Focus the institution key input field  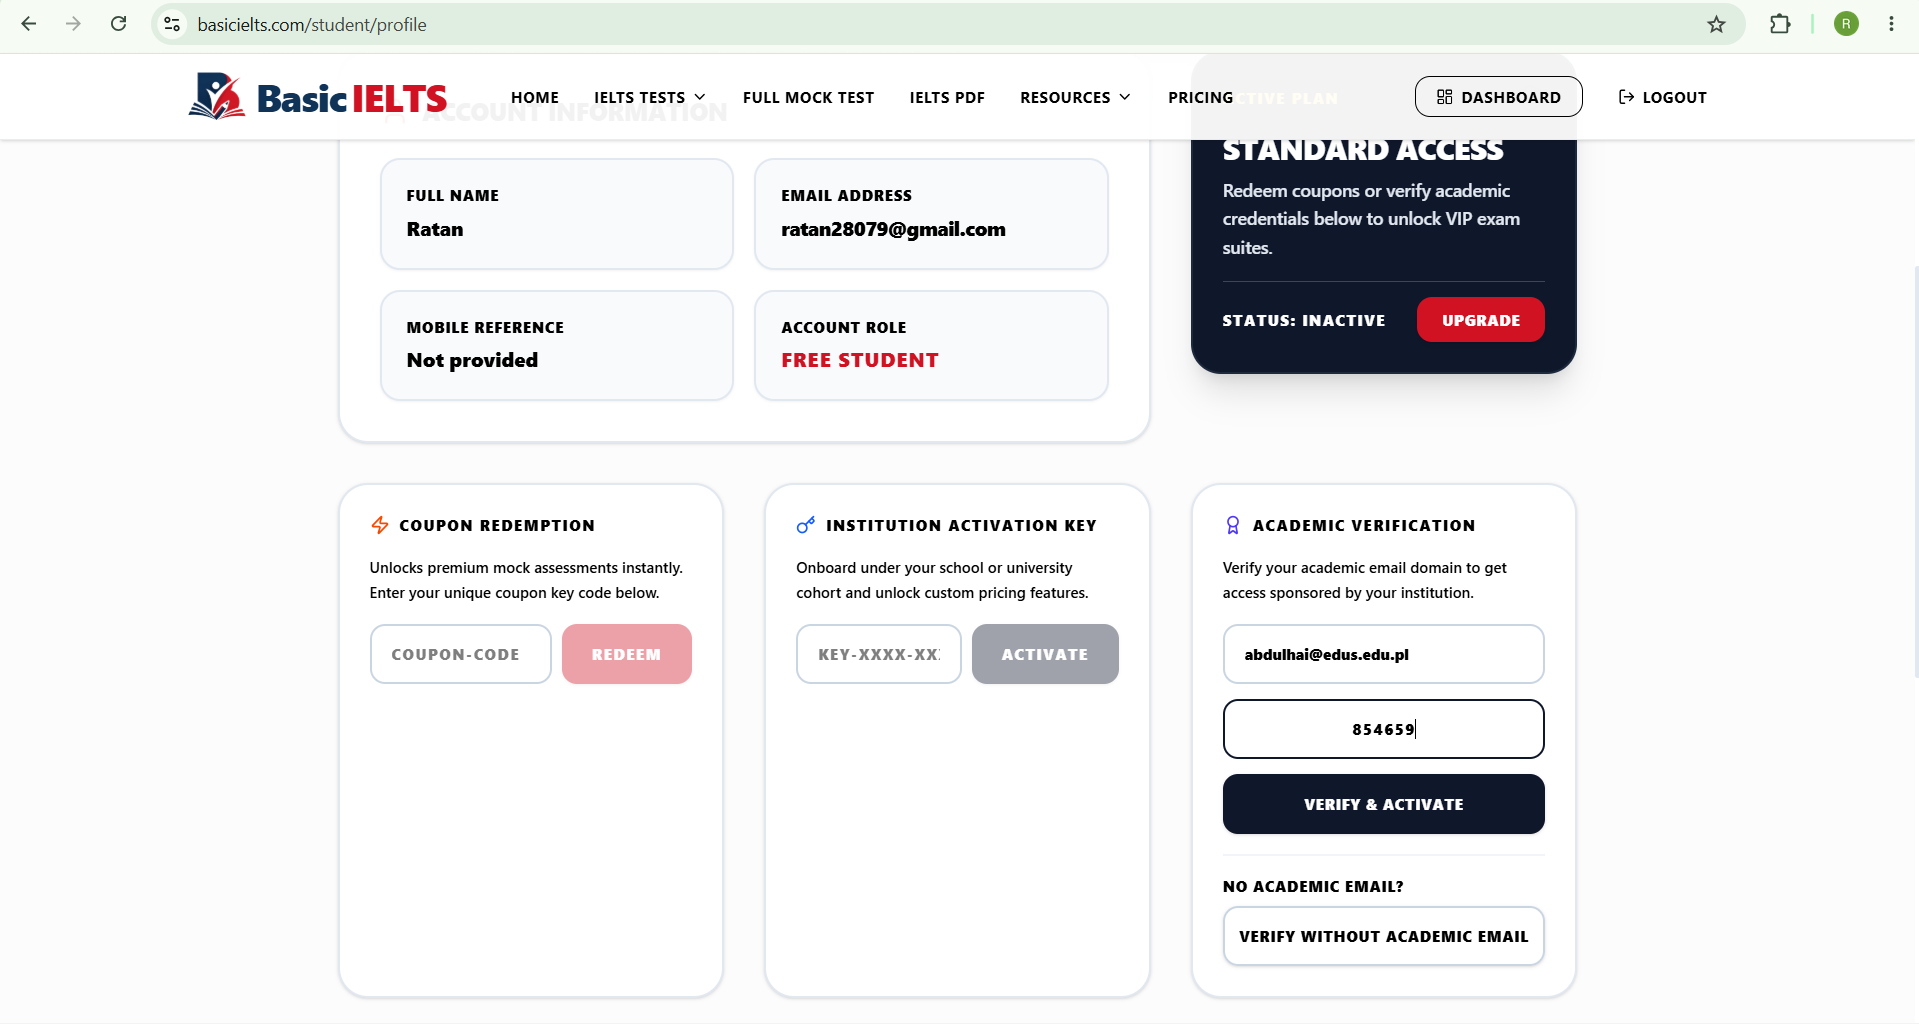click(x=878, y=654)
